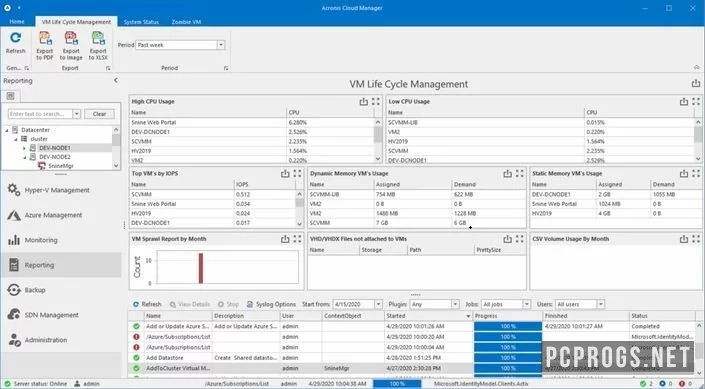This screenshot has height=389, width=705.
Task: Share the High CPU Usage panel
Action: pyautogui.click(x=363, y=102)
